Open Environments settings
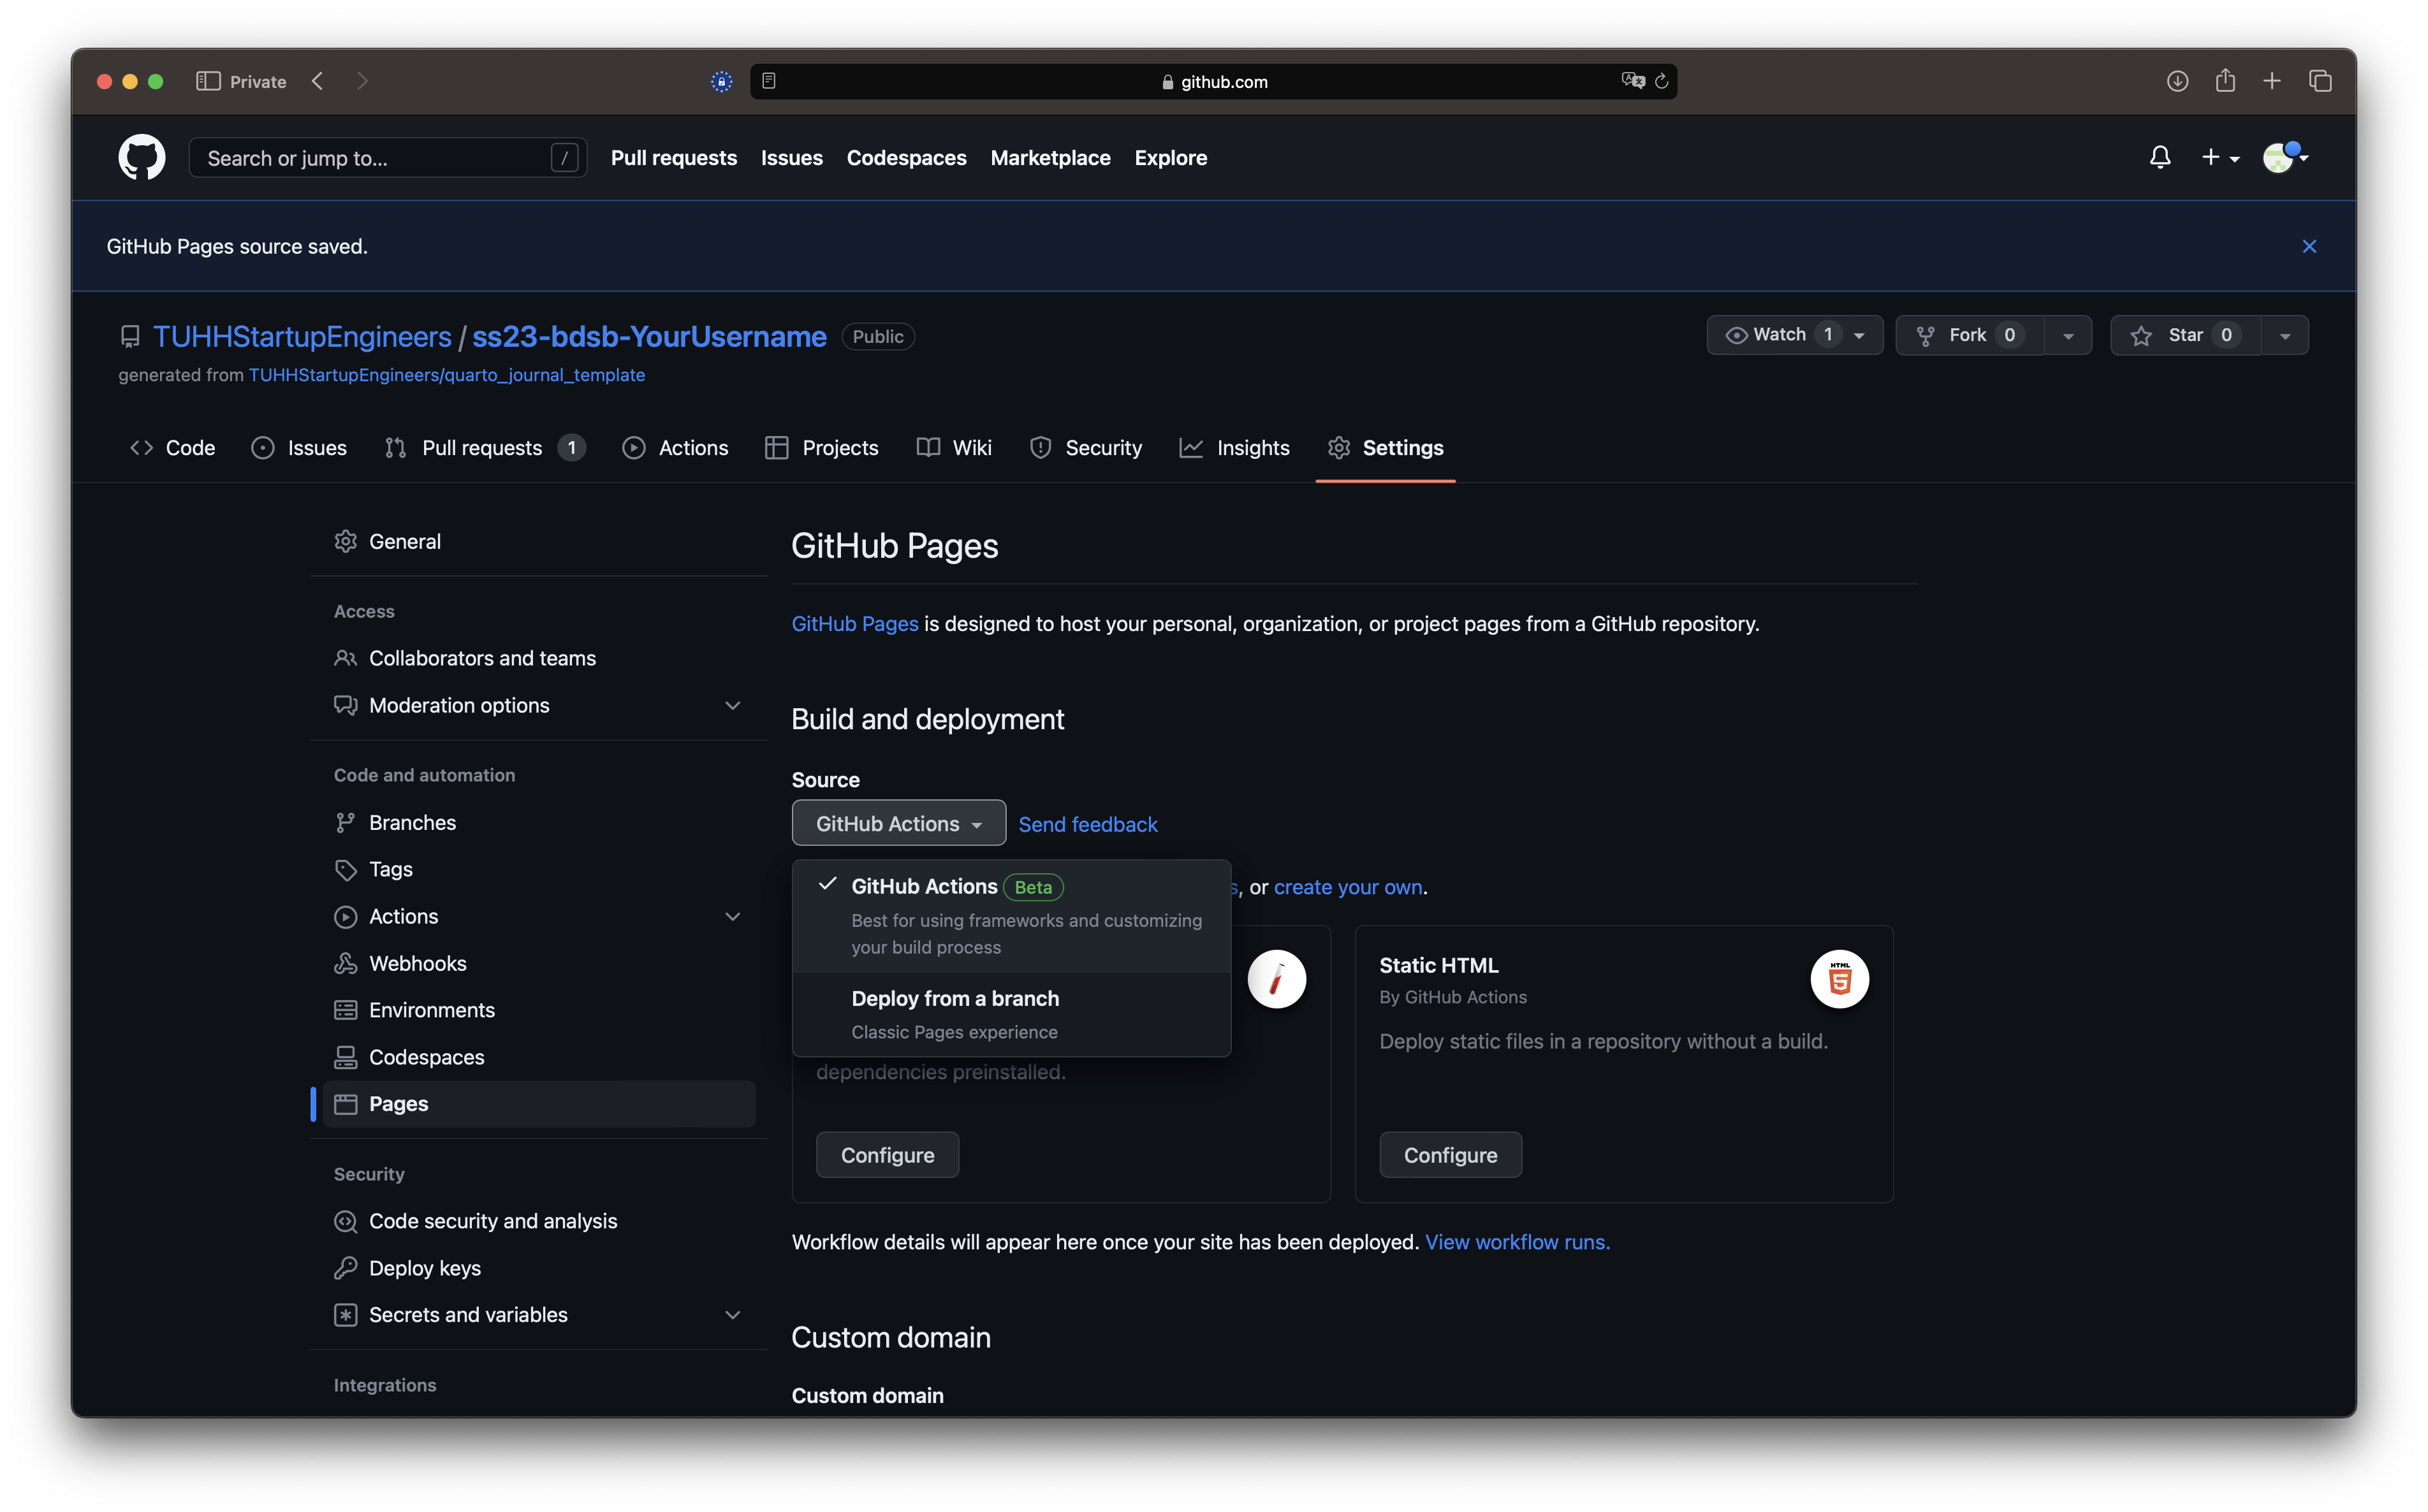Viewport: 2428px width, 1512px height. click(539, 1010)
